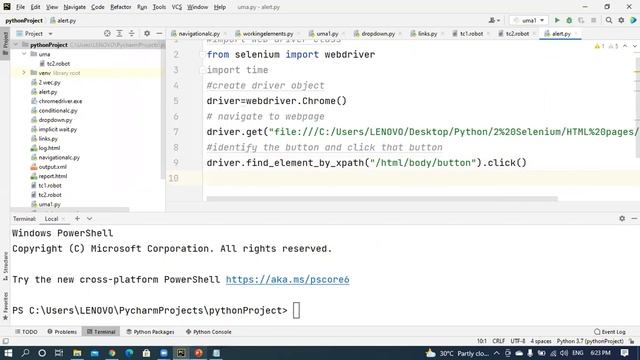Click the terminal command prompt input

tap(296, 311)
